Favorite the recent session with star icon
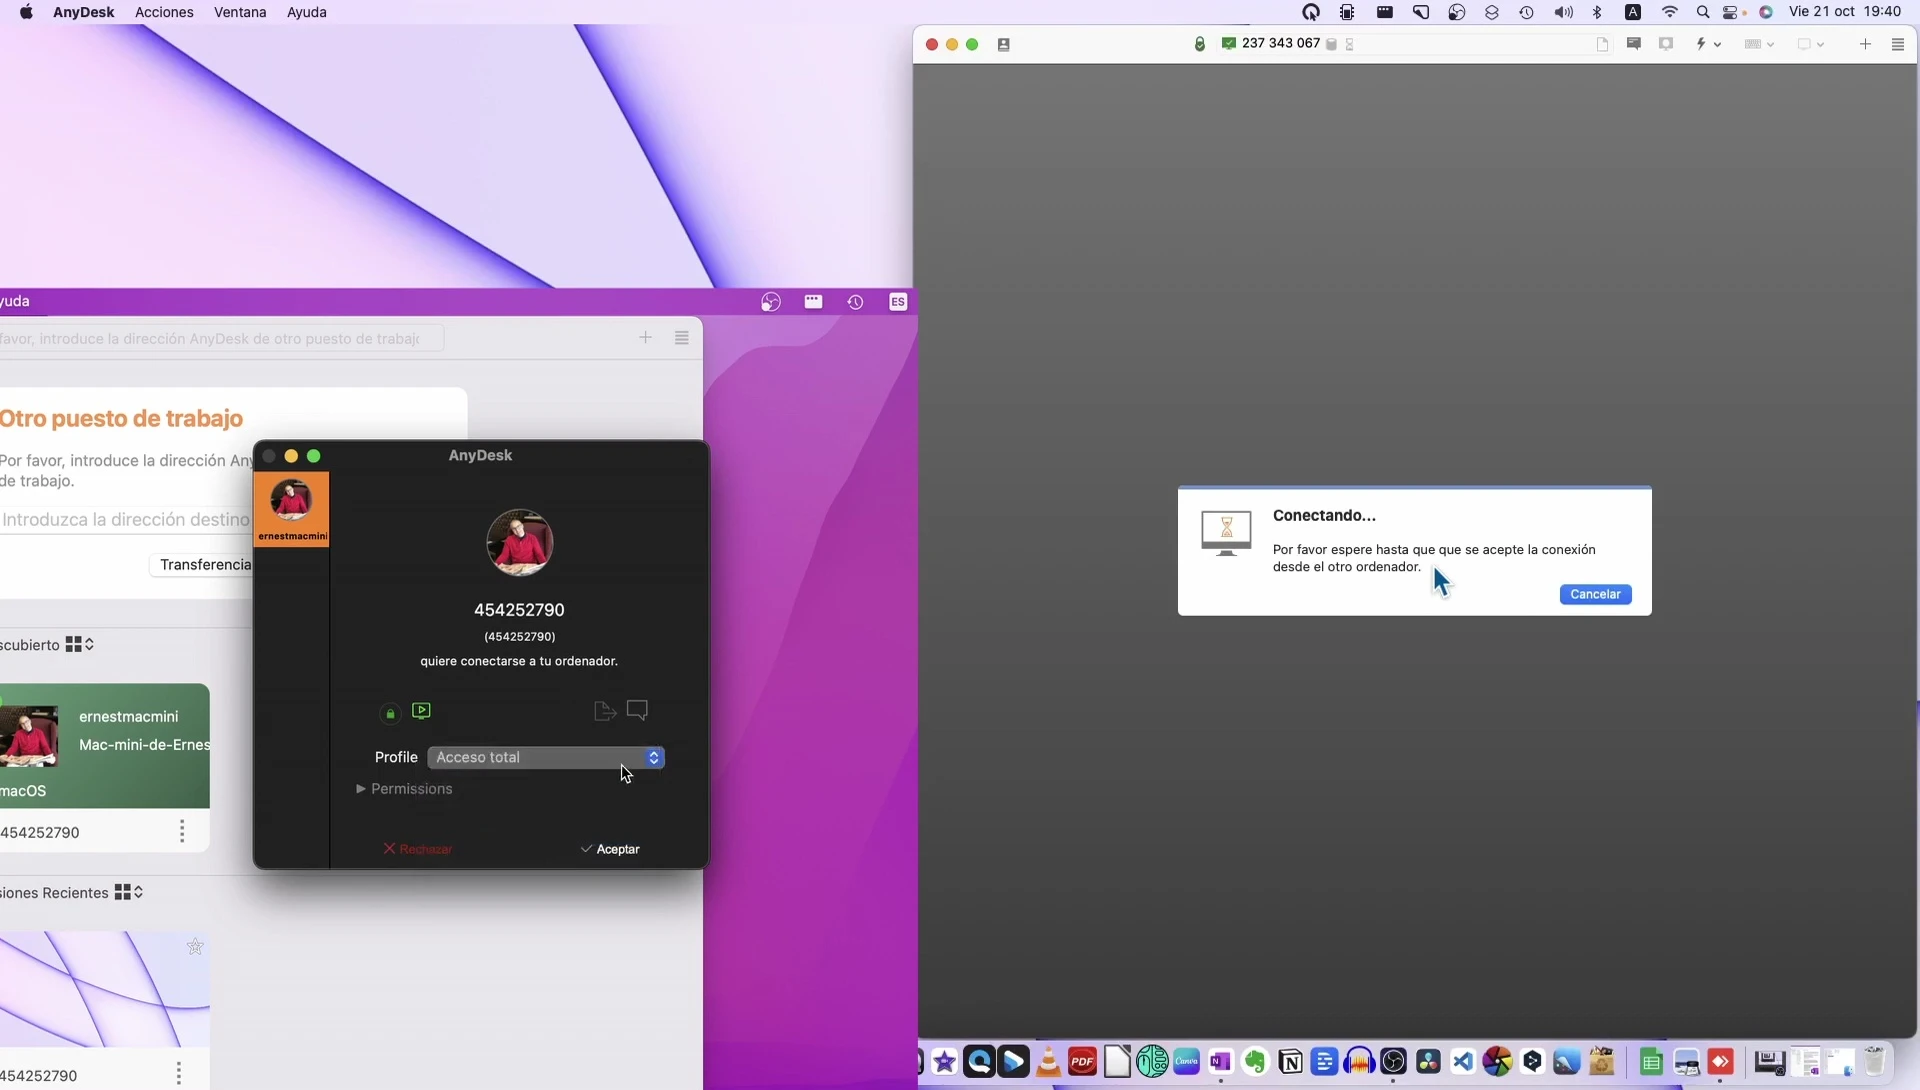This screenshot has height=1090, width=1920. (195, 947)
